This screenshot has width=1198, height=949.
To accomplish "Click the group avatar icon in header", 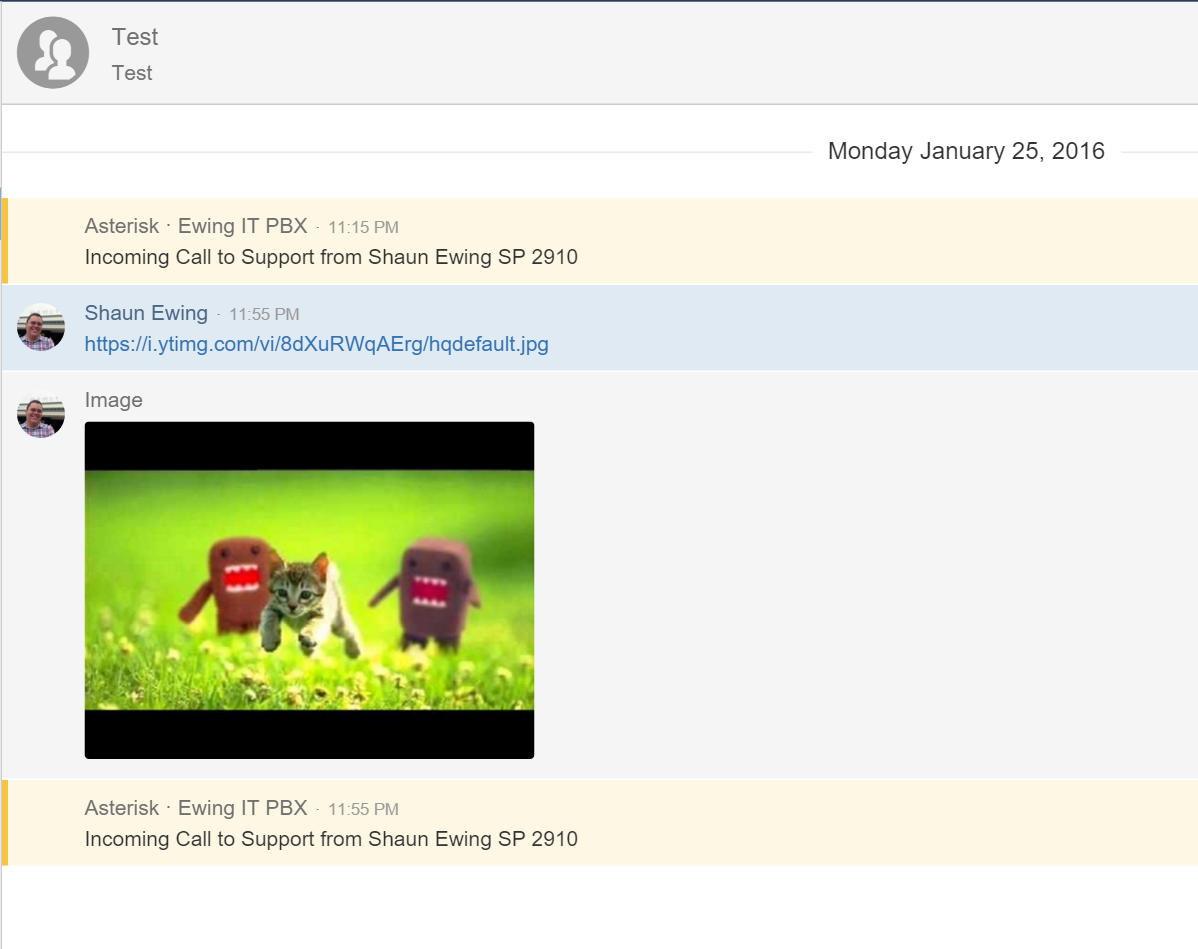I will (53, 53).
